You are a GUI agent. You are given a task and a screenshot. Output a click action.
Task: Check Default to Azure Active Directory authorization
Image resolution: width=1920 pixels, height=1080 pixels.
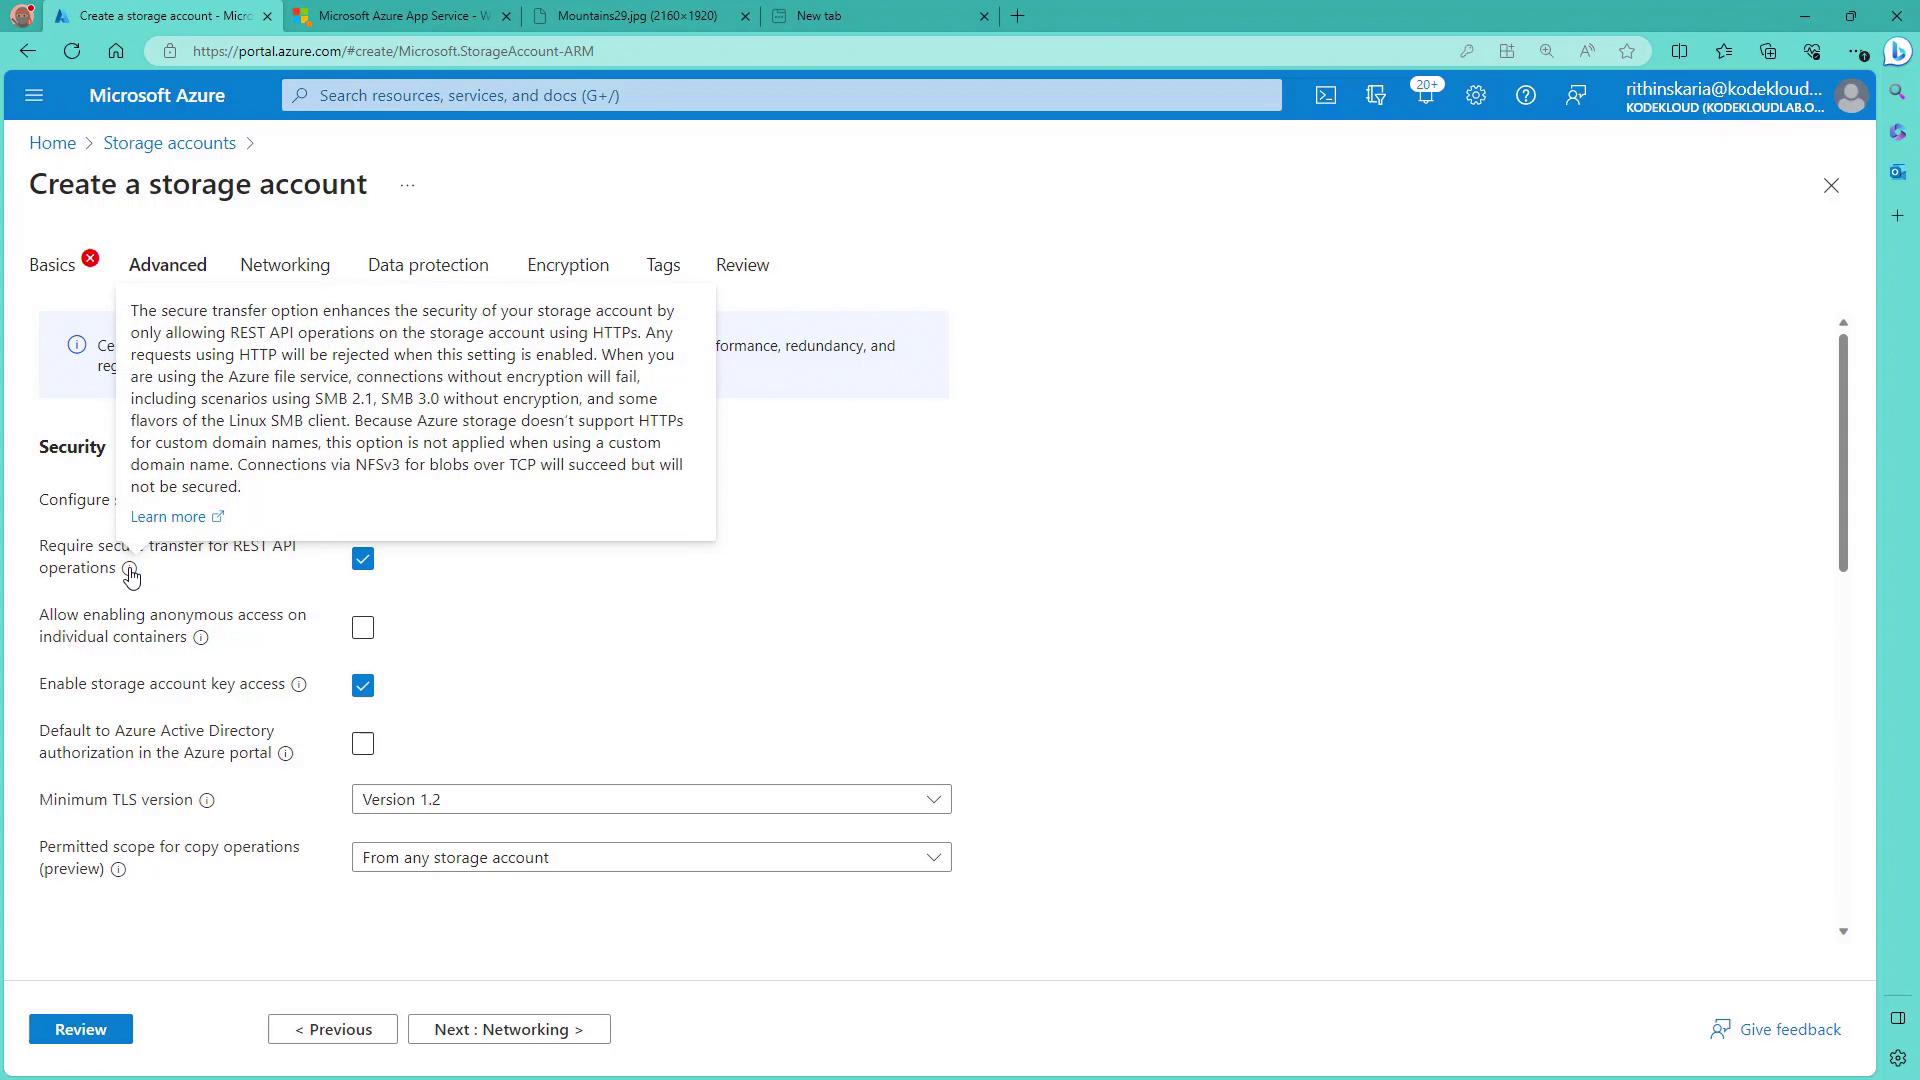coord(363,744)
